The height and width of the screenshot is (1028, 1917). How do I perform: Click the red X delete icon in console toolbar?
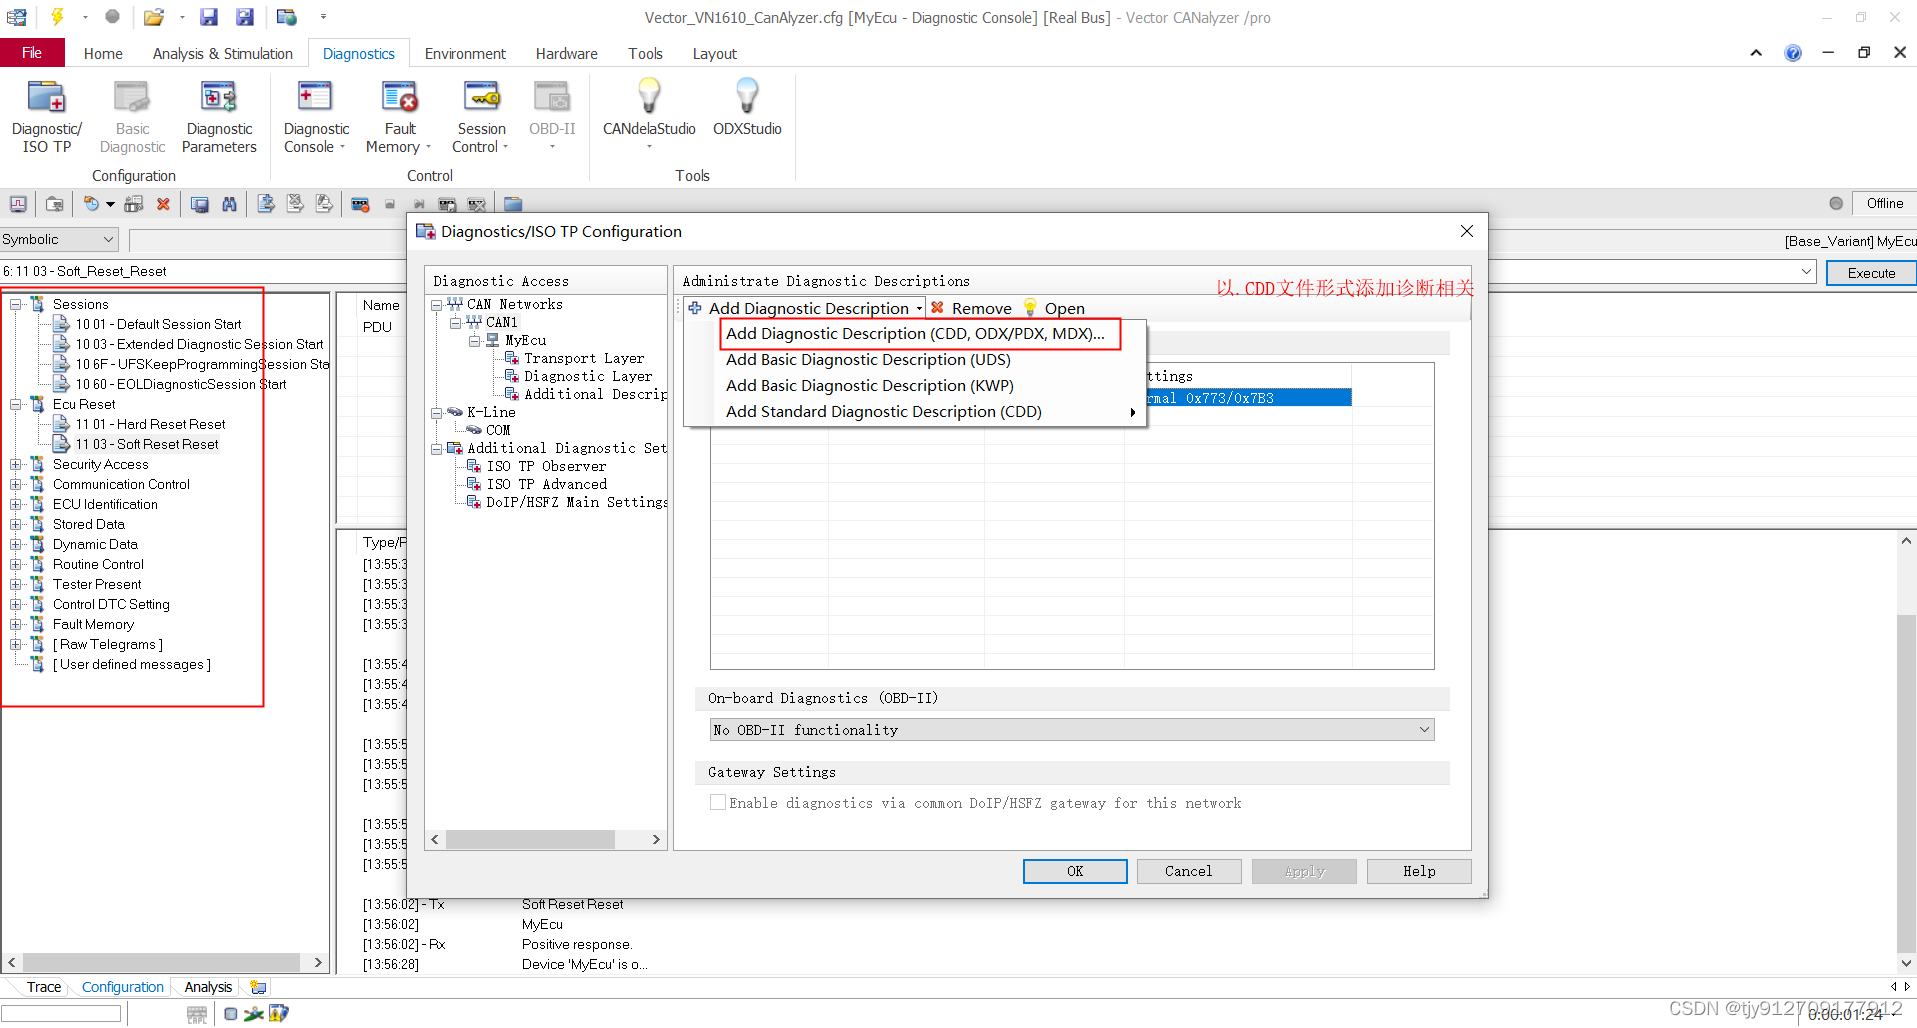(163, 204)
